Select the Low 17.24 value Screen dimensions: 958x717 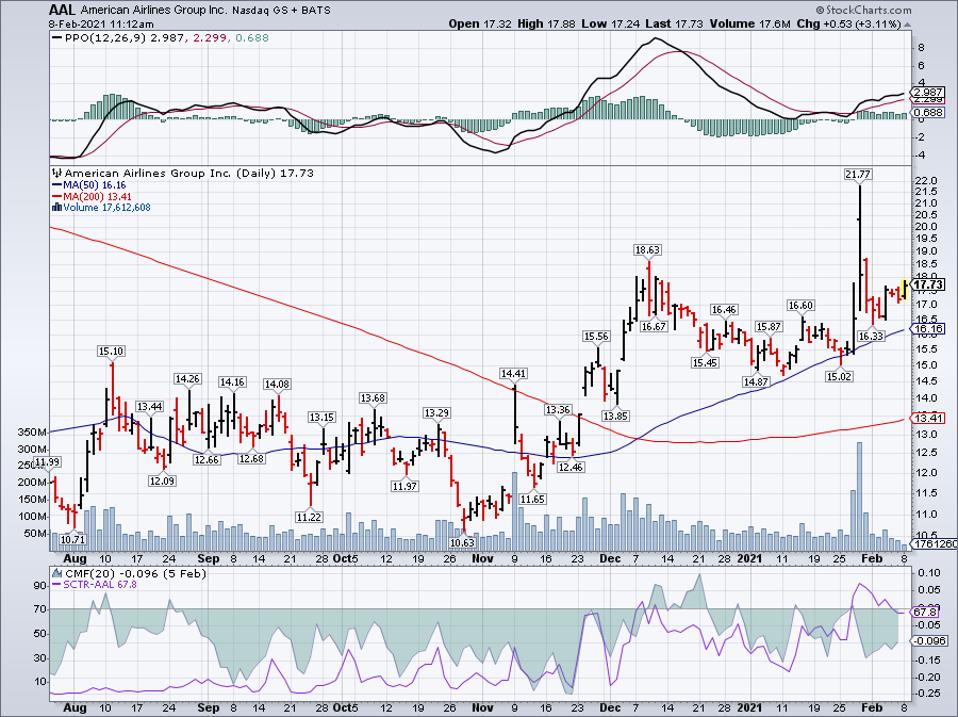tap(610, 24)
